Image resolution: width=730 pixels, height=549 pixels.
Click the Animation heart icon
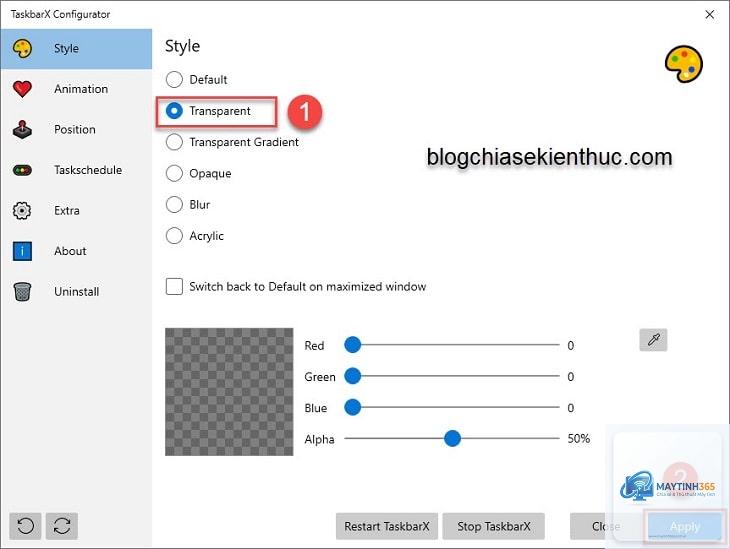(22, 89)
